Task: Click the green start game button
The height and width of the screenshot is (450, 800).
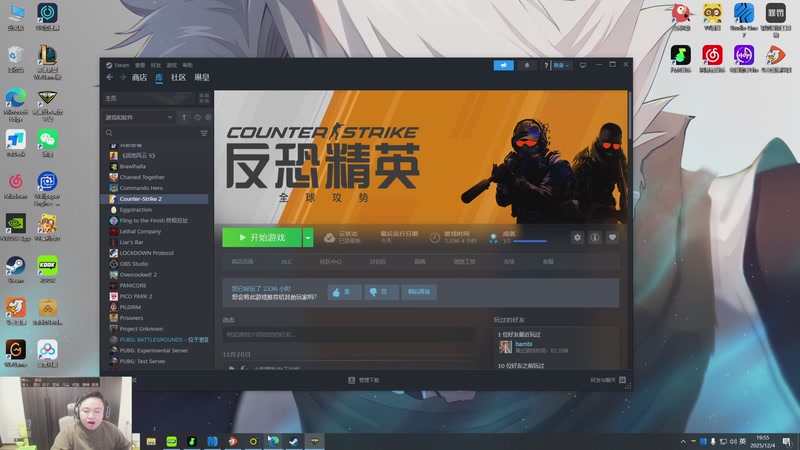Action: (x=262, y=237)
